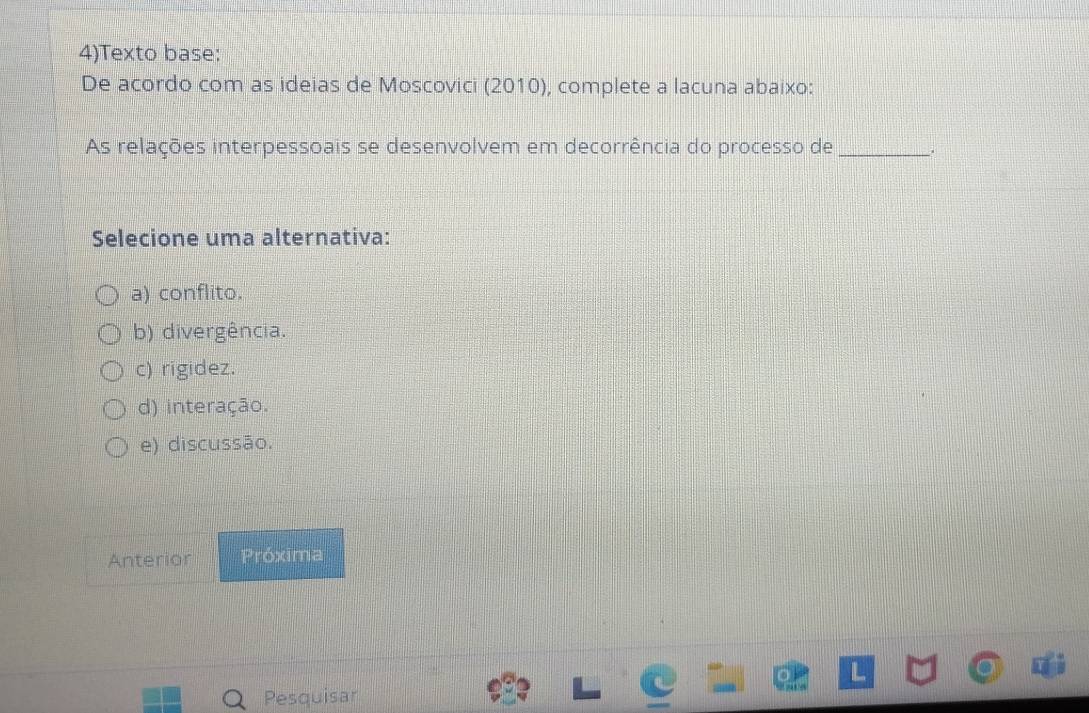
Task: Open the colorful widgets icon on the taskbar
Action: tap(508, 688)
